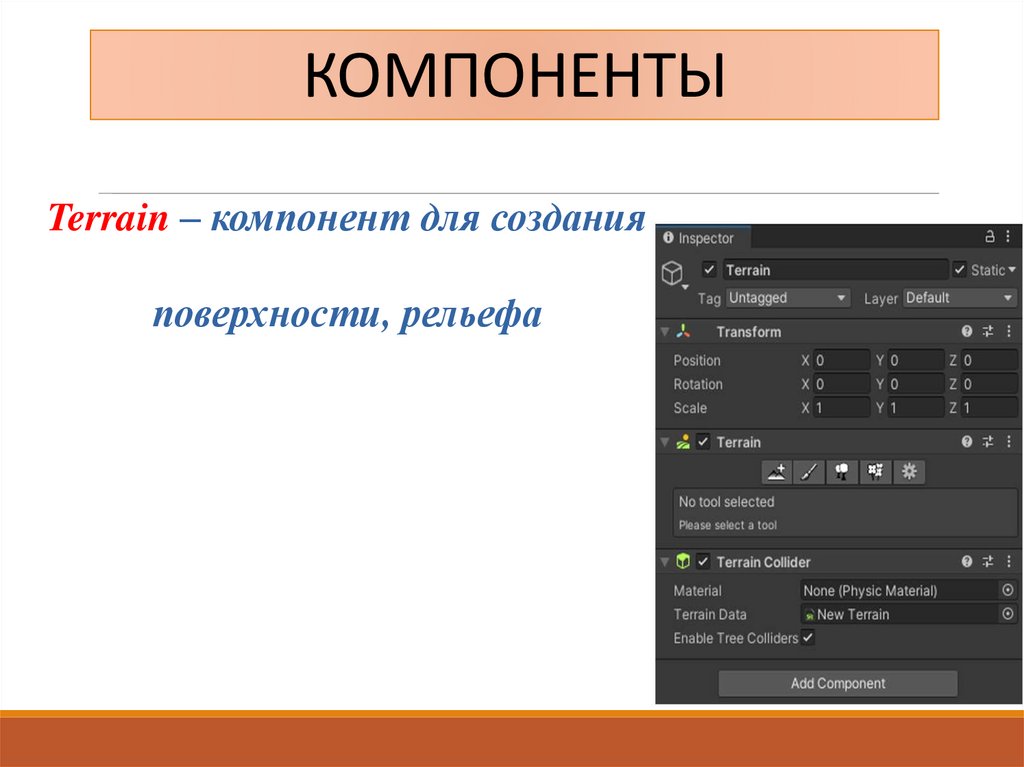Viewport: 1024px width, 767px height.
Task: Select the Paint Trees tool
Action: click(842, 472)
